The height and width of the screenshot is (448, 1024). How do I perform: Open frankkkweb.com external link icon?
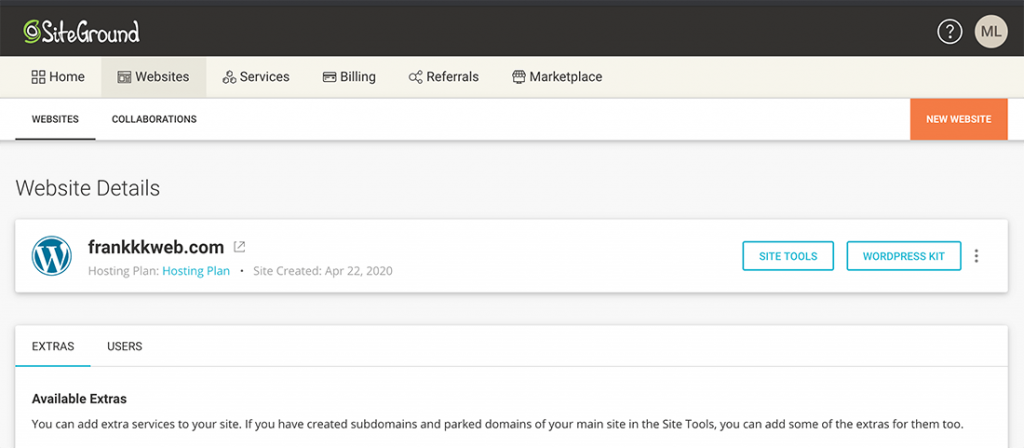pos(239,247)
